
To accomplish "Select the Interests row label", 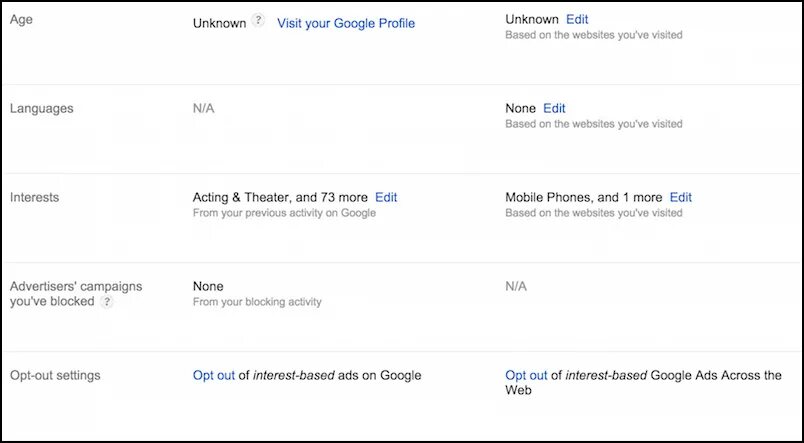I will click(34, 197).
